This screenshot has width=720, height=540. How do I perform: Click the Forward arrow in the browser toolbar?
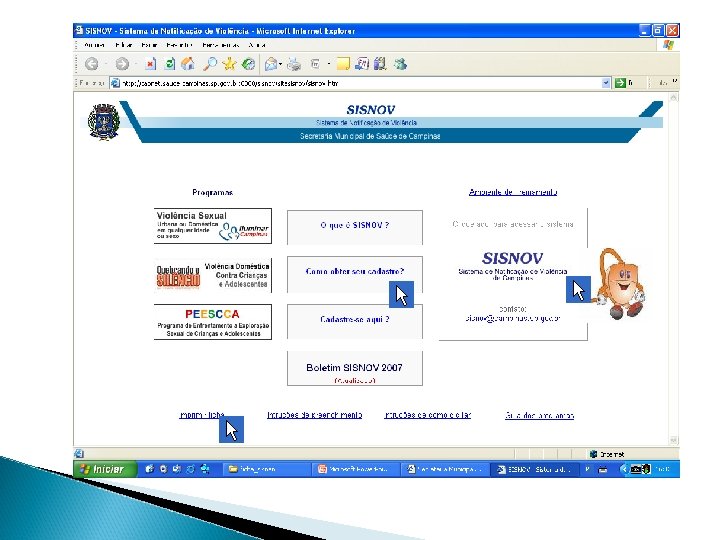[122, 64]
